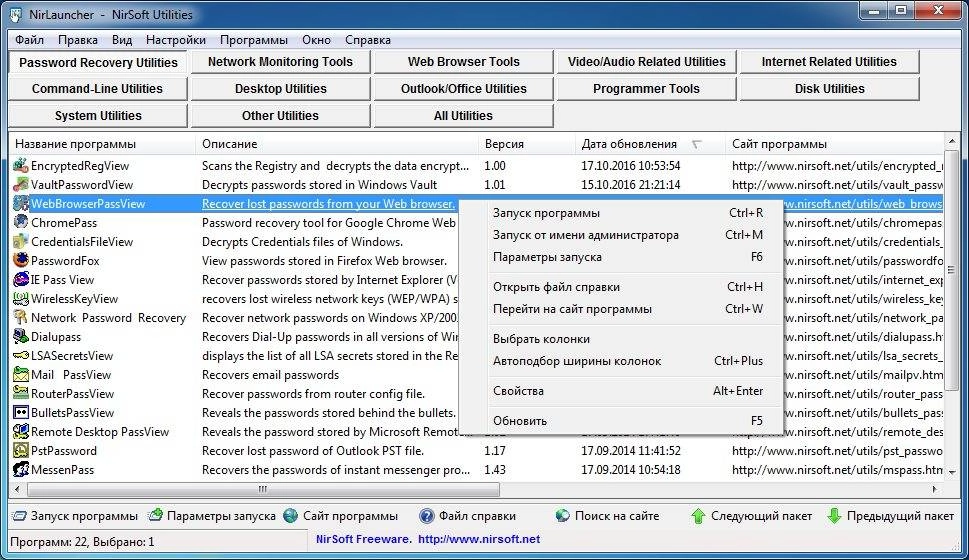Sort by Версия column header
Screen dimensions: 969x560
pyautogui.click(x=527, y=143)
